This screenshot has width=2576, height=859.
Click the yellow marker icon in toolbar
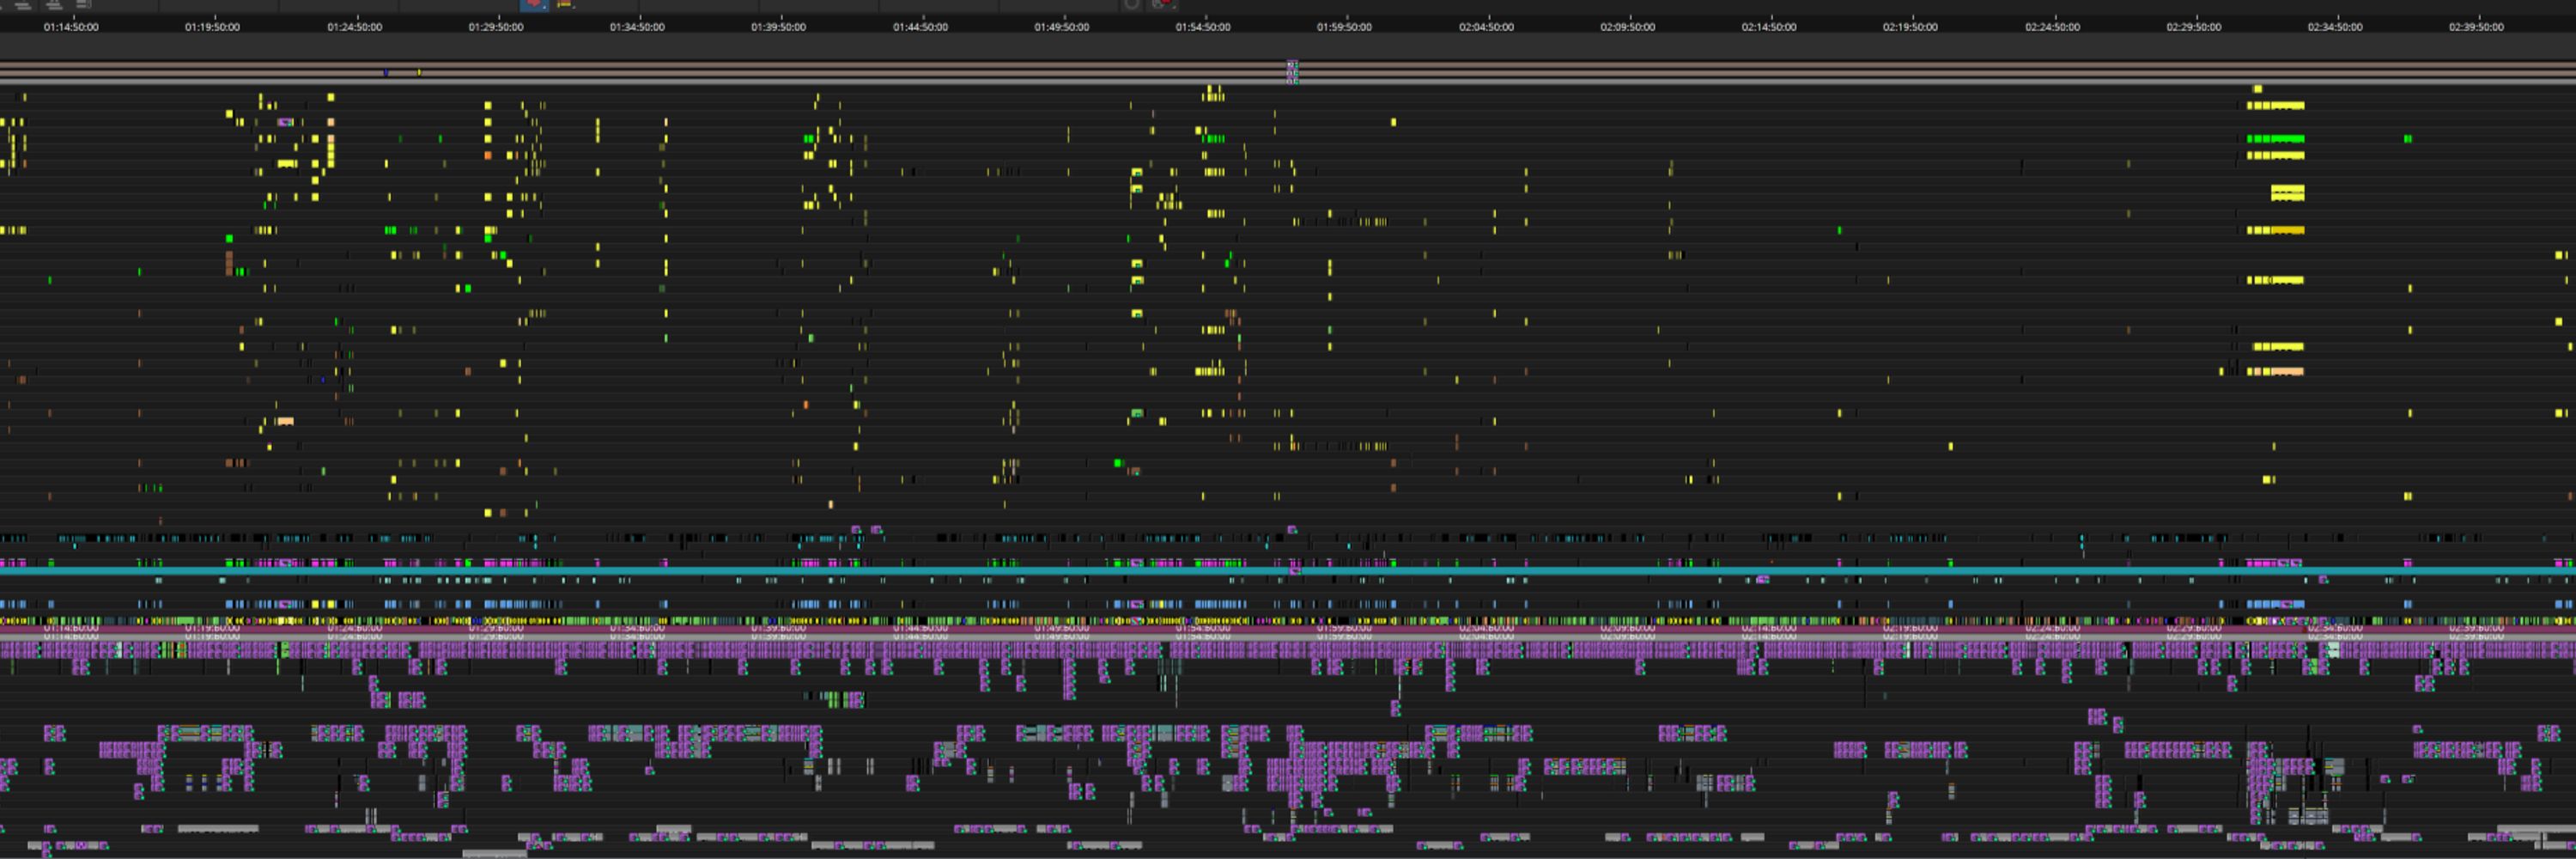pos(565,5)
